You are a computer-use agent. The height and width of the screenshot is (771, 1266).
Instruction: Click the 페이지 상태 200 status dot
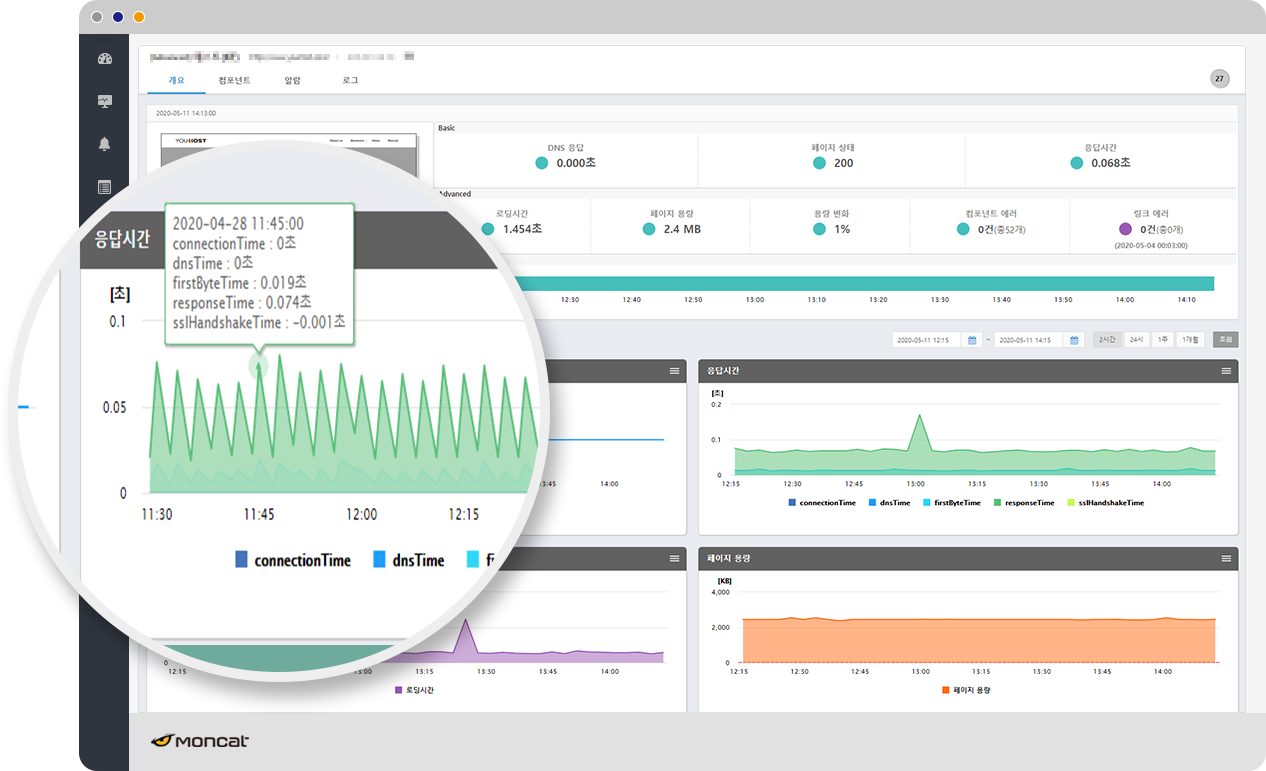[819, 163]
